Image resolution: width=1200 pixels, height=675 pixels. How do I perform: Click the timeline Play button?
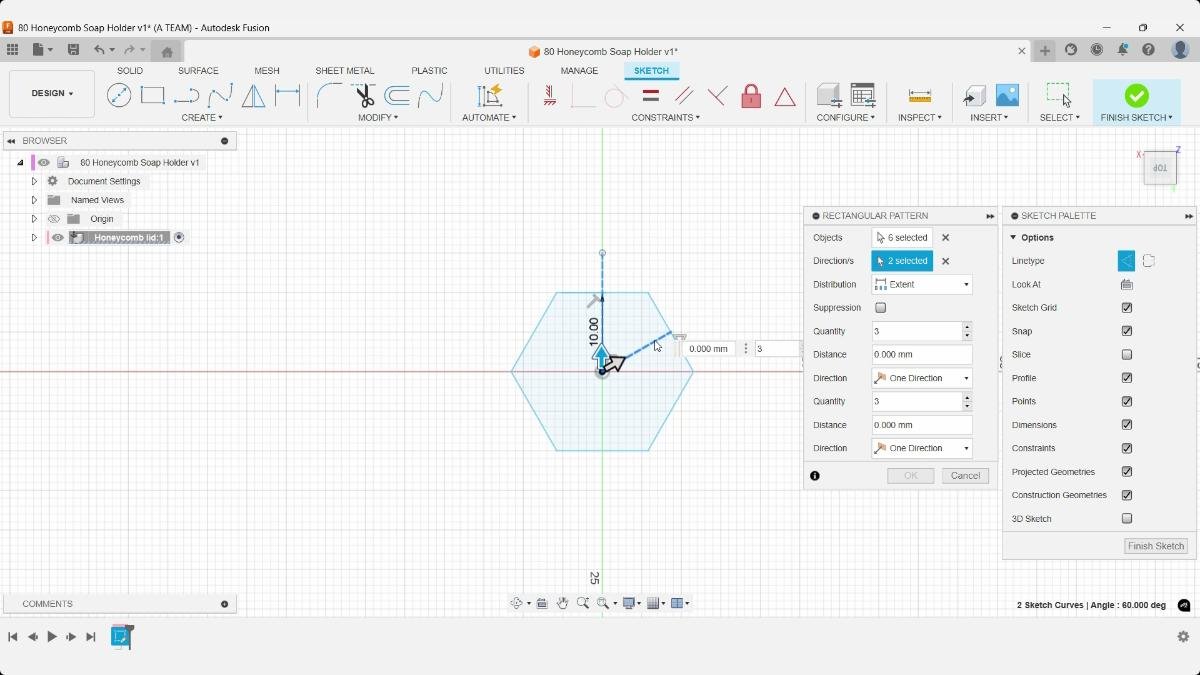tap(52, 637)
